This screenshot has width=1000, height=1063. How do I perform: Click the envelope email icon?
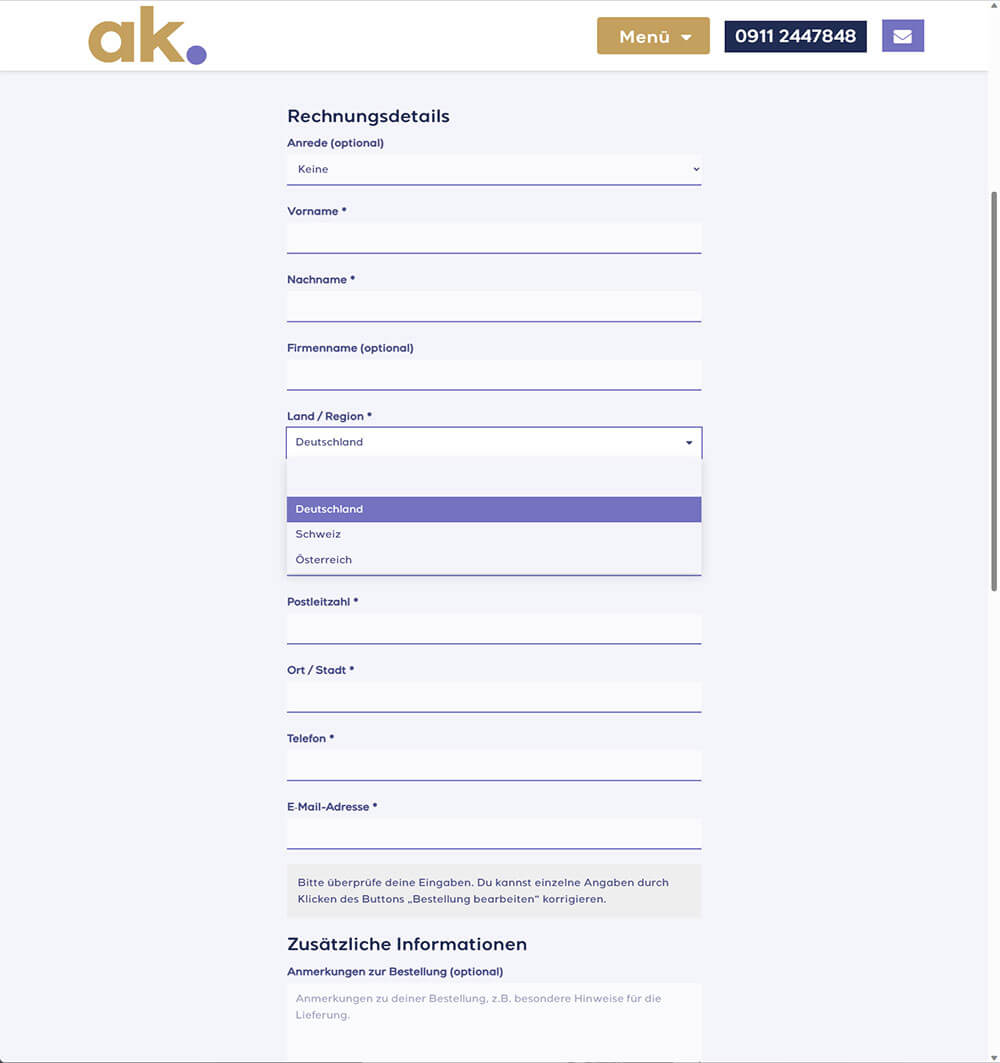[x=902, y=36]
